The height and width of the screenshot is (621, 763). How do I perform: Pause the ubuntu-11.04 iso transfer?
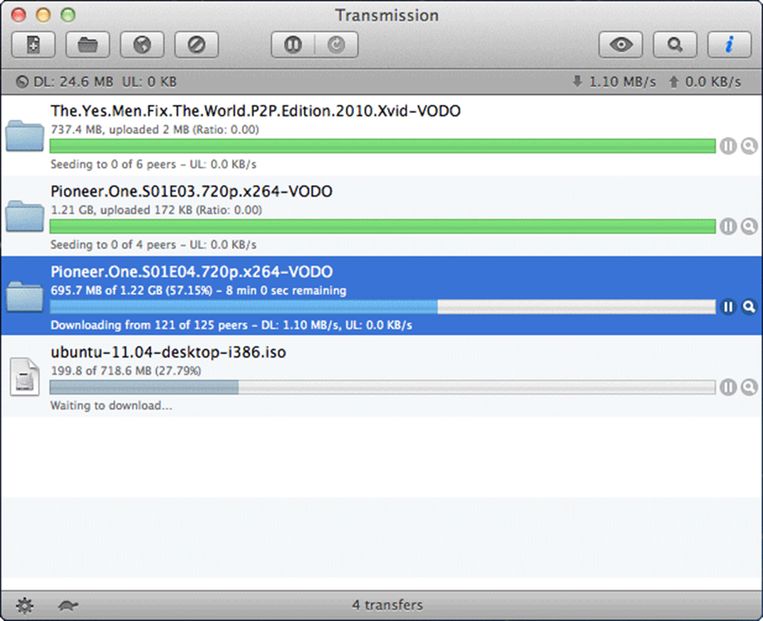[728, 387]
